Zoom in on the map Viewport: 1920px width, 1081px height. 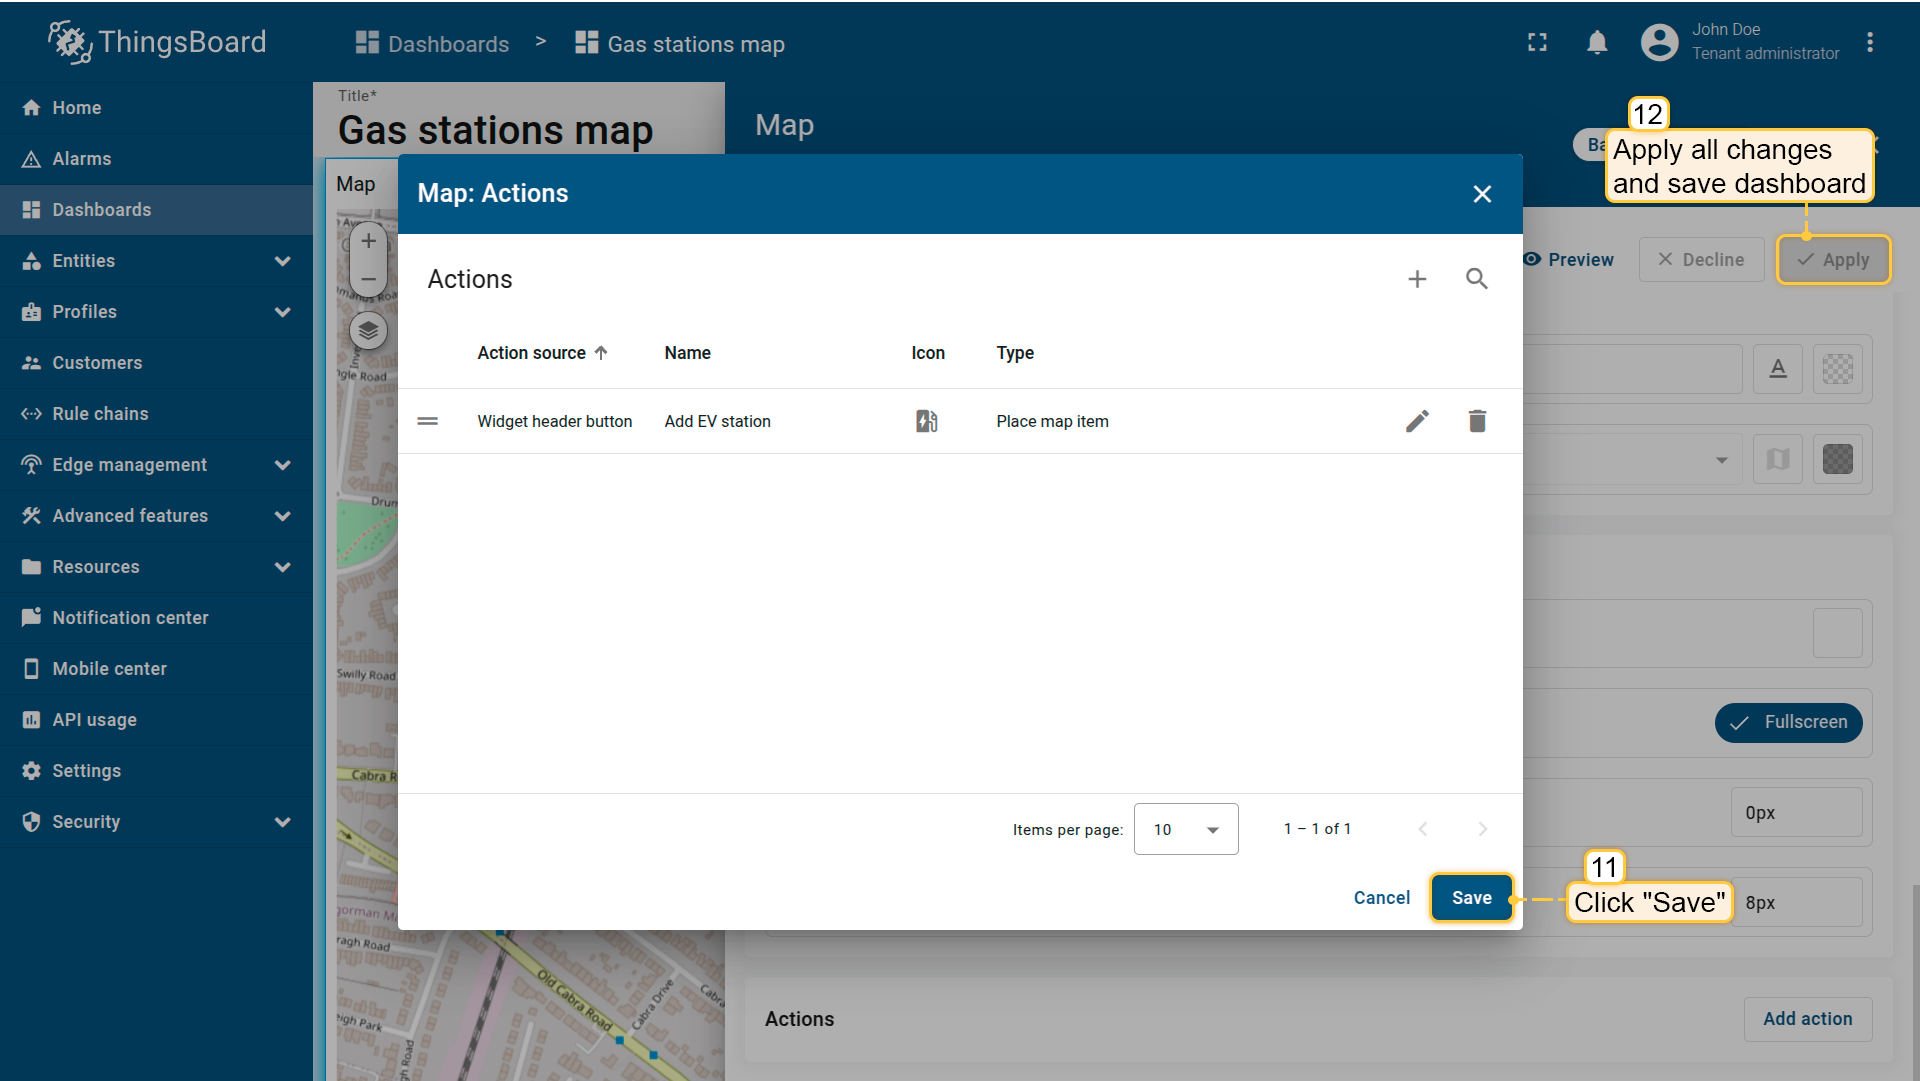(368, 241)
